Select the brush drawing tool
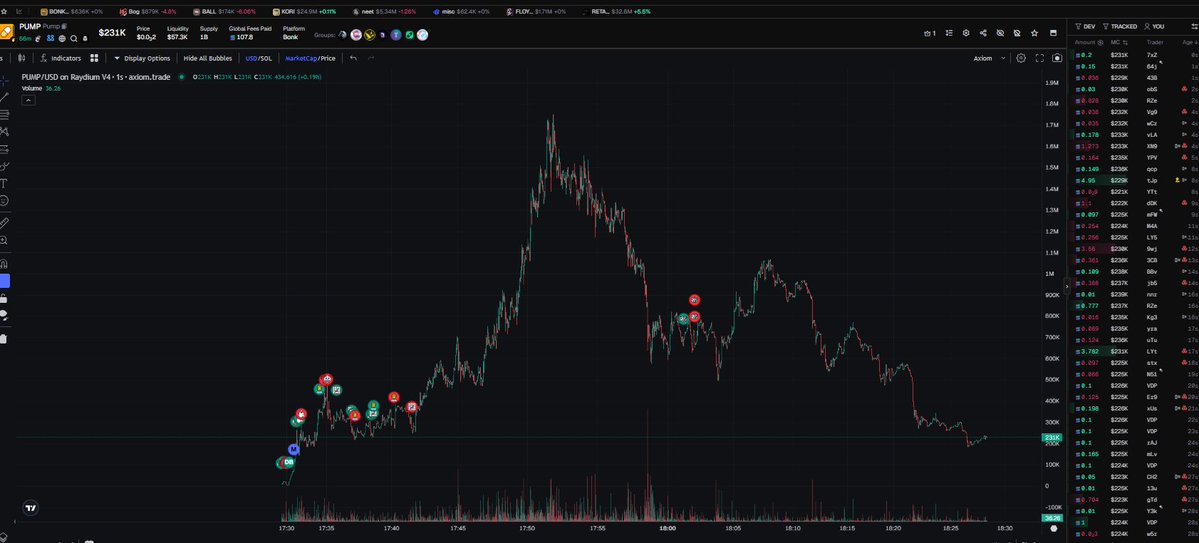Screen dimensions: 1199x543 [x=4, y=166]
